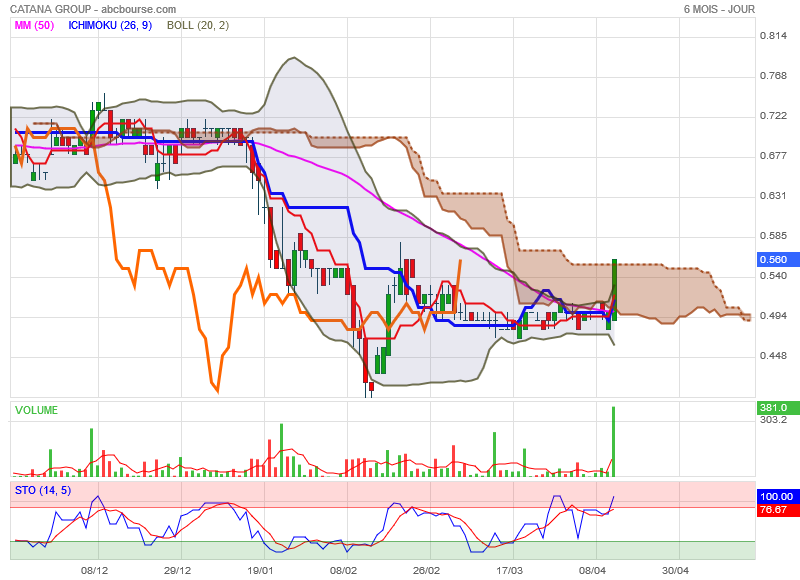
Task: Click the red 76.67 stochastic value tag
Action: point(778,510)
